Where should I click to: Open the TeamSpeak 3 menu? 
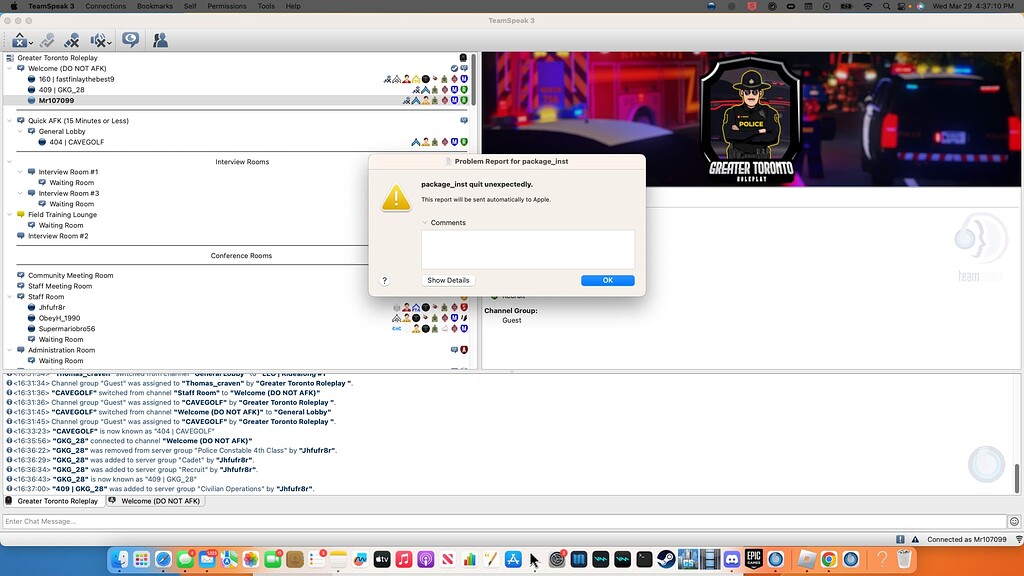(51, 6)
